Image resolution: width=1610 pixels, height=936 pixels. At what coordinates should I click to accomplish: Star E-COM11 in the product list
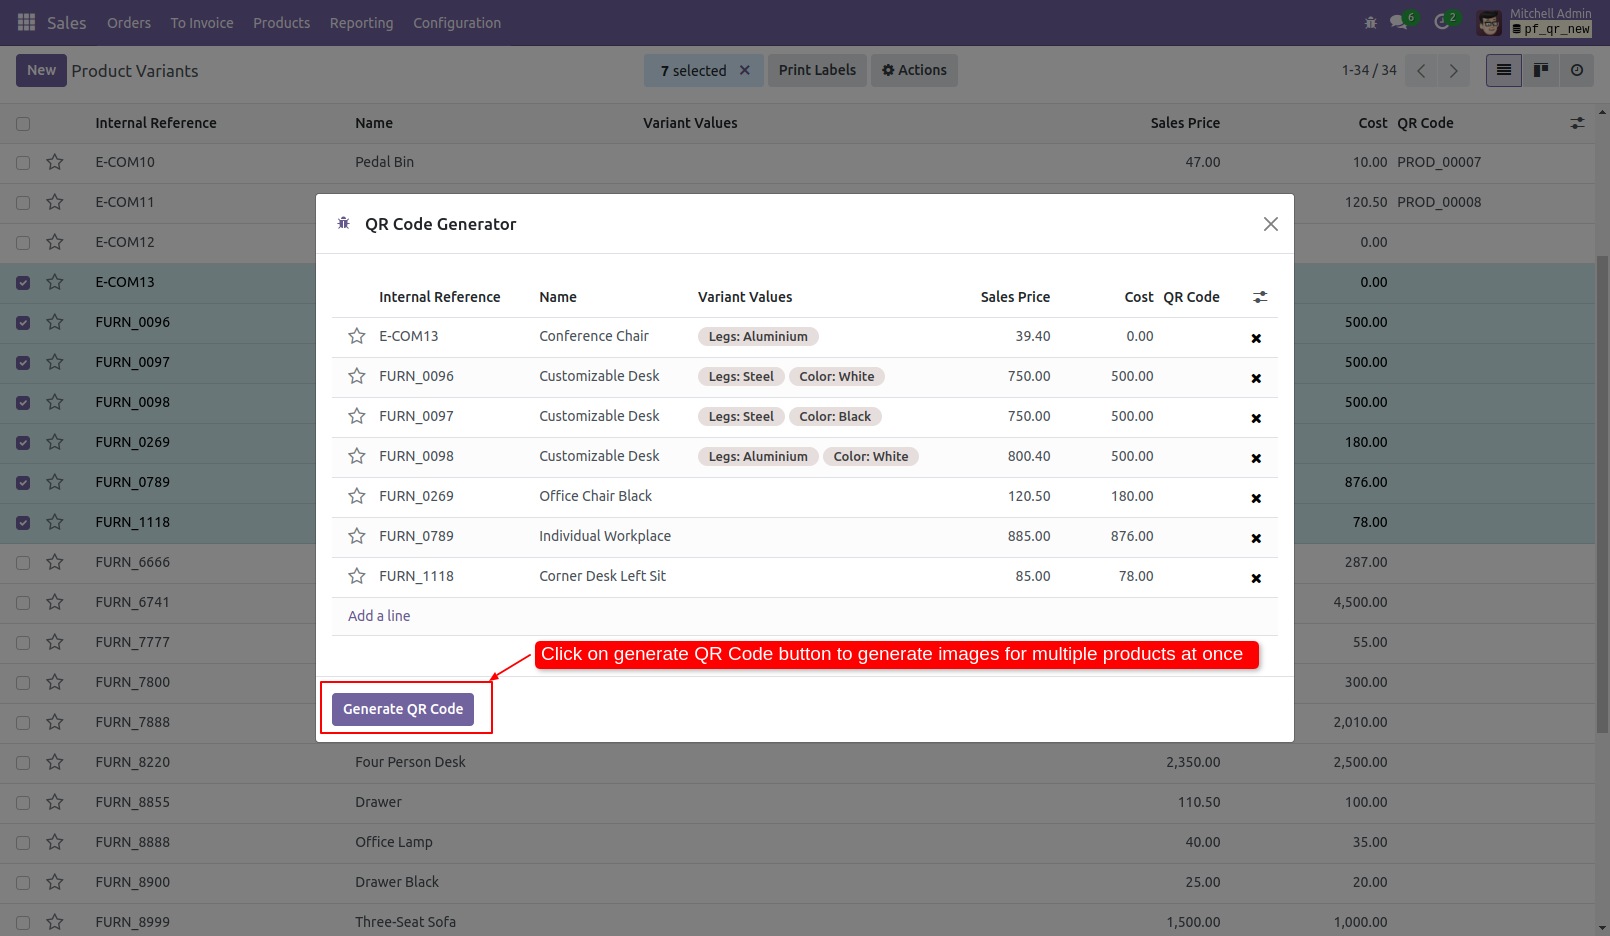(x=55, y=202)
